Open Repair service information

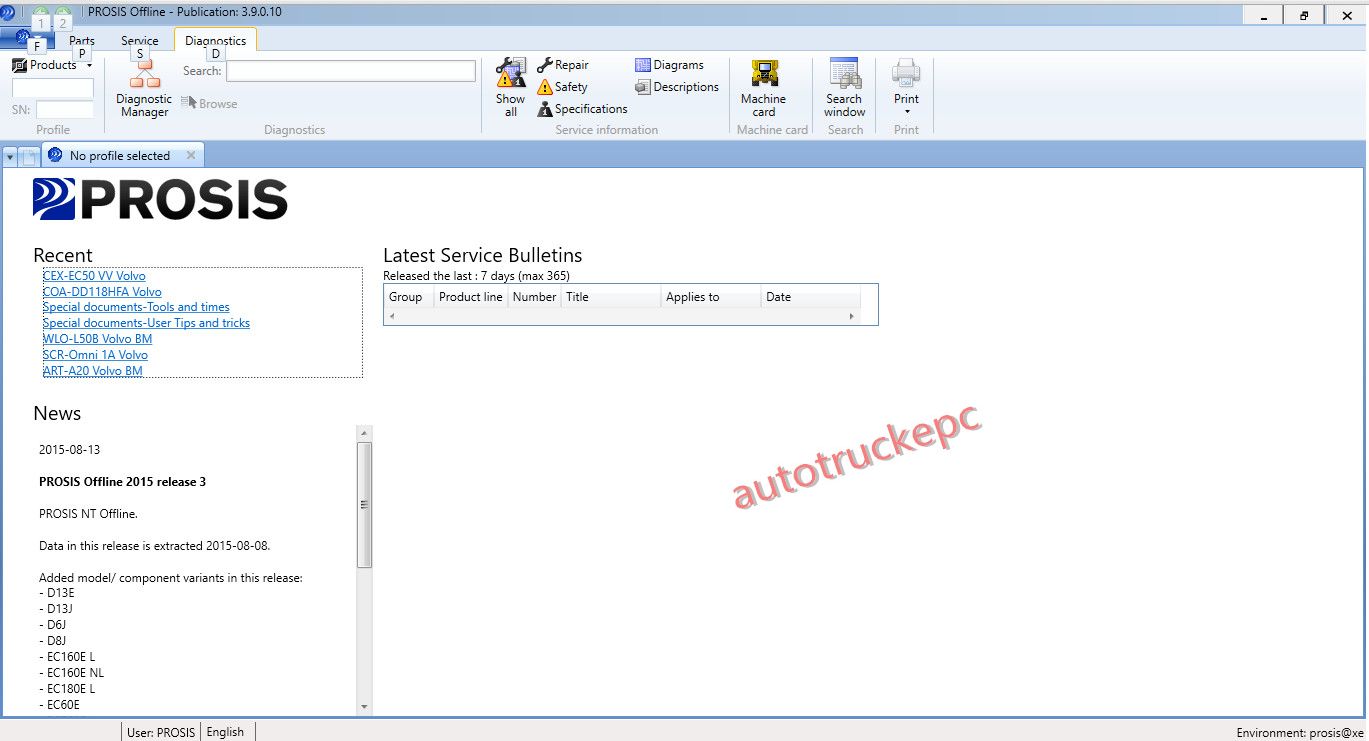click(563, 65)
